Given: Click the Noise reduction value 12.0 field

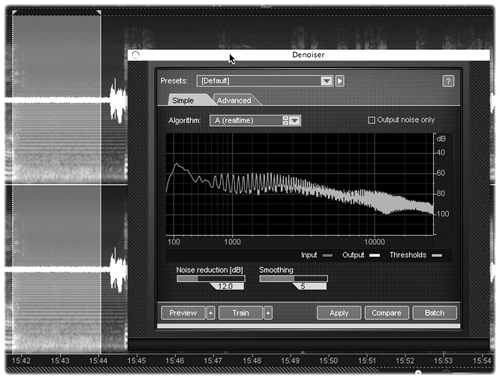Looking at the screenshot, I should [x=227, y=286].
